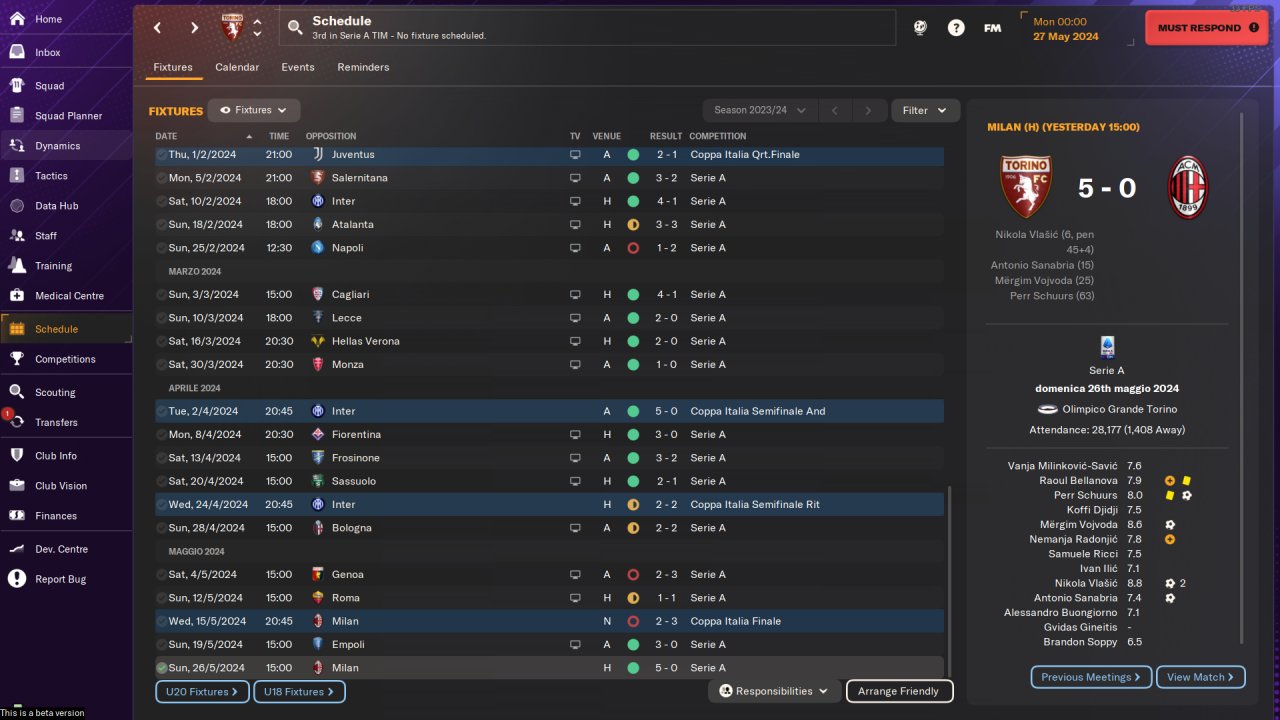Sort by the Competition column header

click(x=718, y=136)
